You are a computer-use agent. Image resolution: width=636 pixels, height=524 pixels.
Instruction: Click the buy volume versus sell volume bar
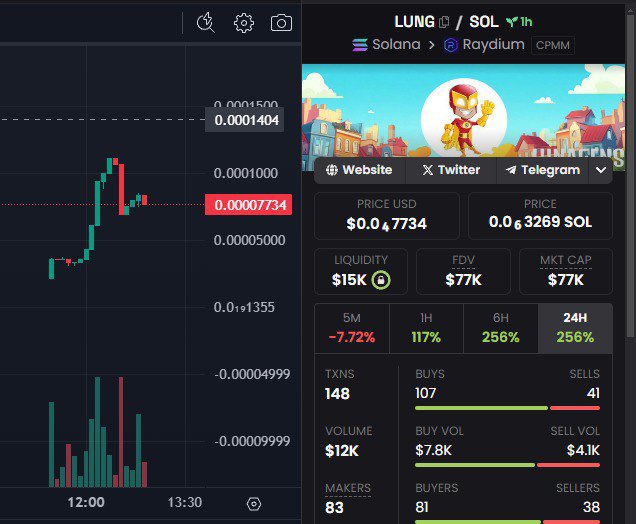(x=507, y=465)
